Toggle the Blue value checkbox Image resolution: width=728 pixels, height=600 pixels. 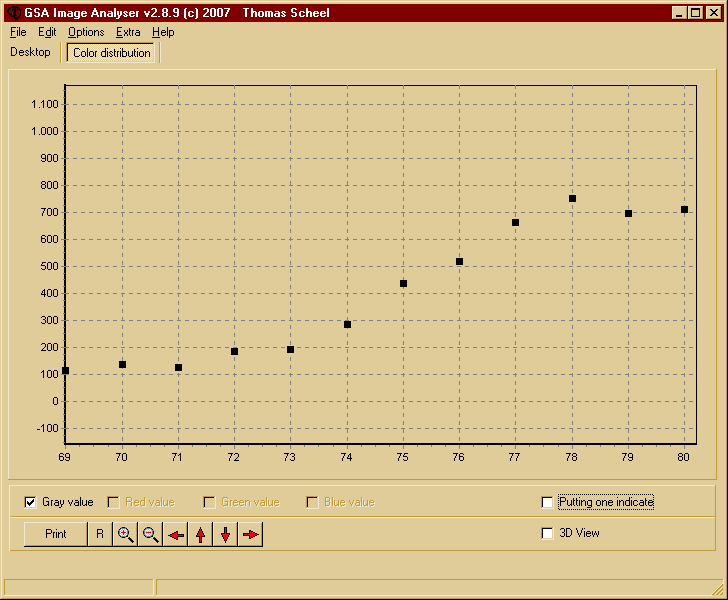click(x=312, y=502)
